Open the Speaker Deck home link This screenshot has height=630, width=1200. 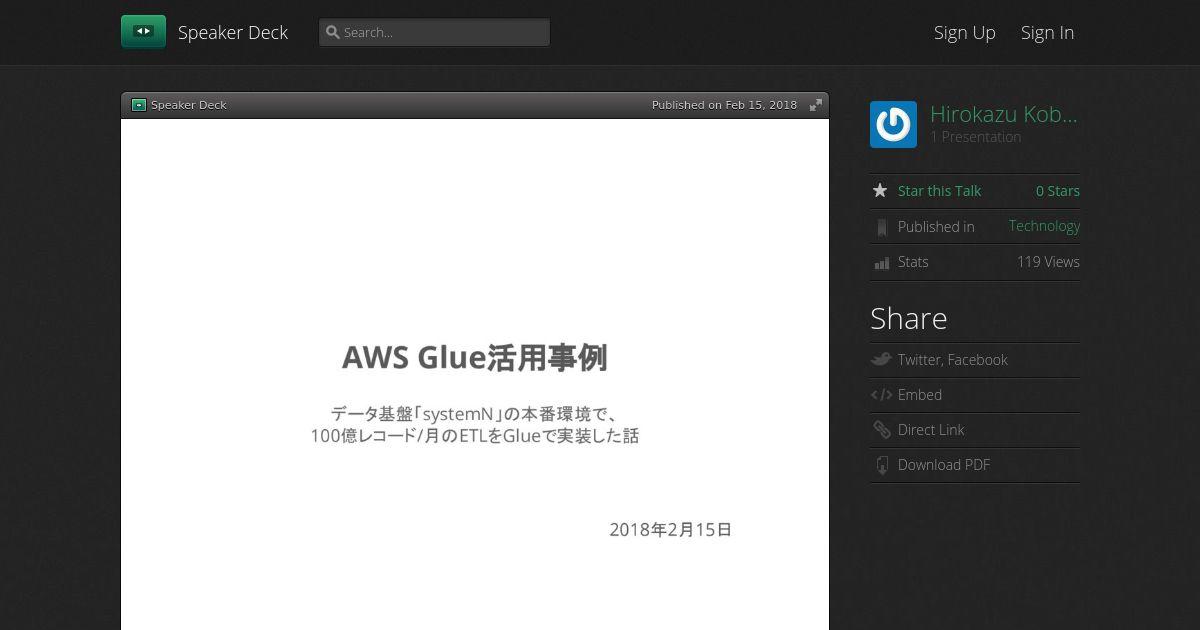point(232,33)
